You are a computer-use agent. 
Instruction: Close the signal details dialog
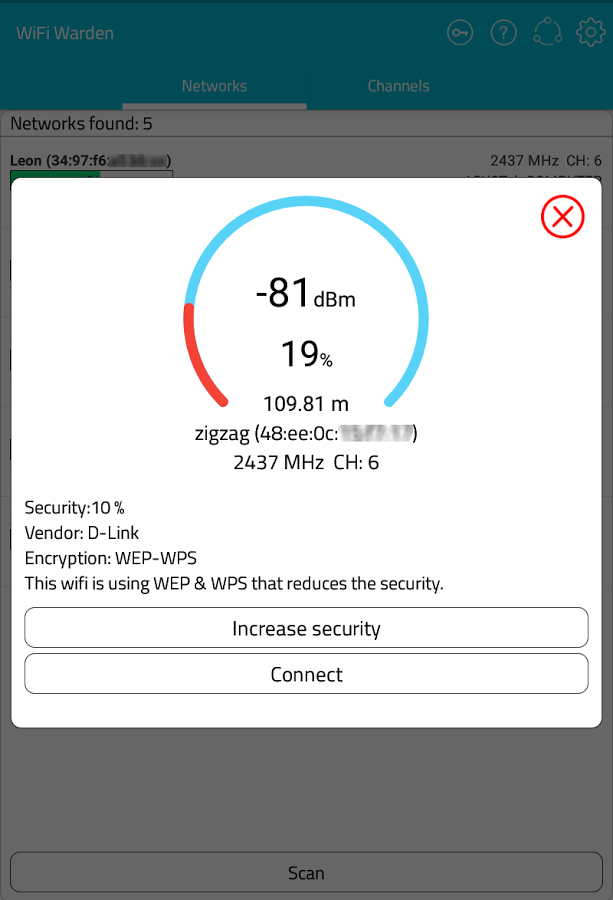click(x=562, y=217)
